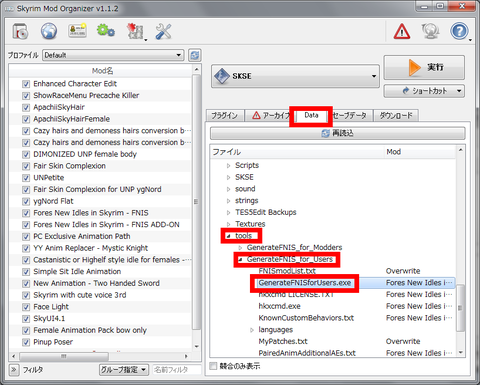The image size is (480, 385).
Task: Select TES5Edit Backups folder
Action: pyautogui.click(x=266, y=212)
